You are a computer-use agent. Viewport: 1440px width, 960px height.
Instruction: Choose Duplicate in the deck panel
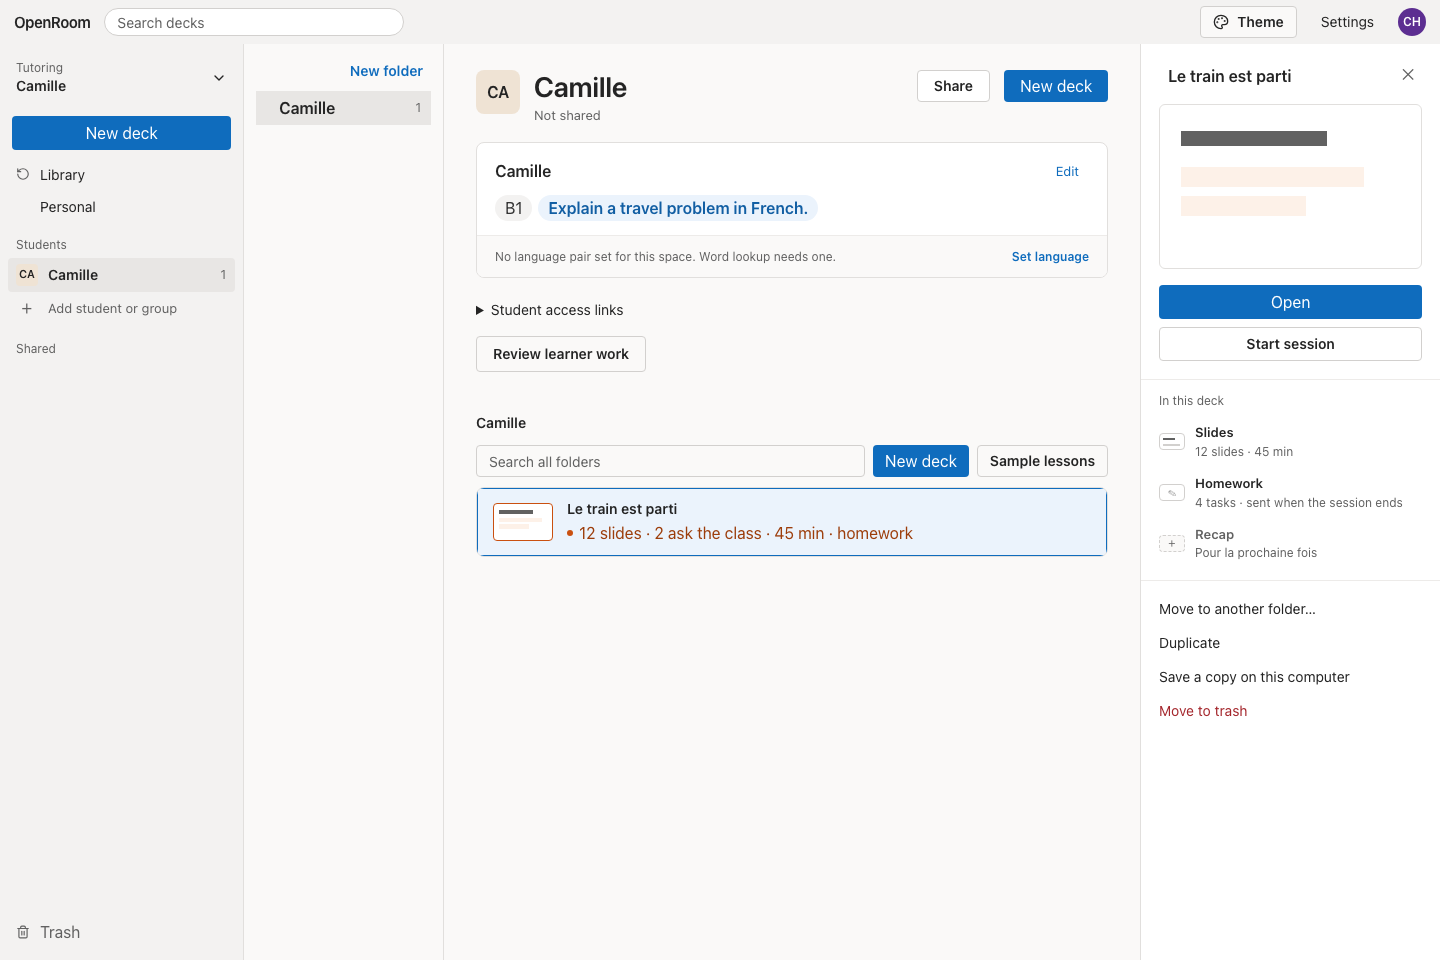1189,643
